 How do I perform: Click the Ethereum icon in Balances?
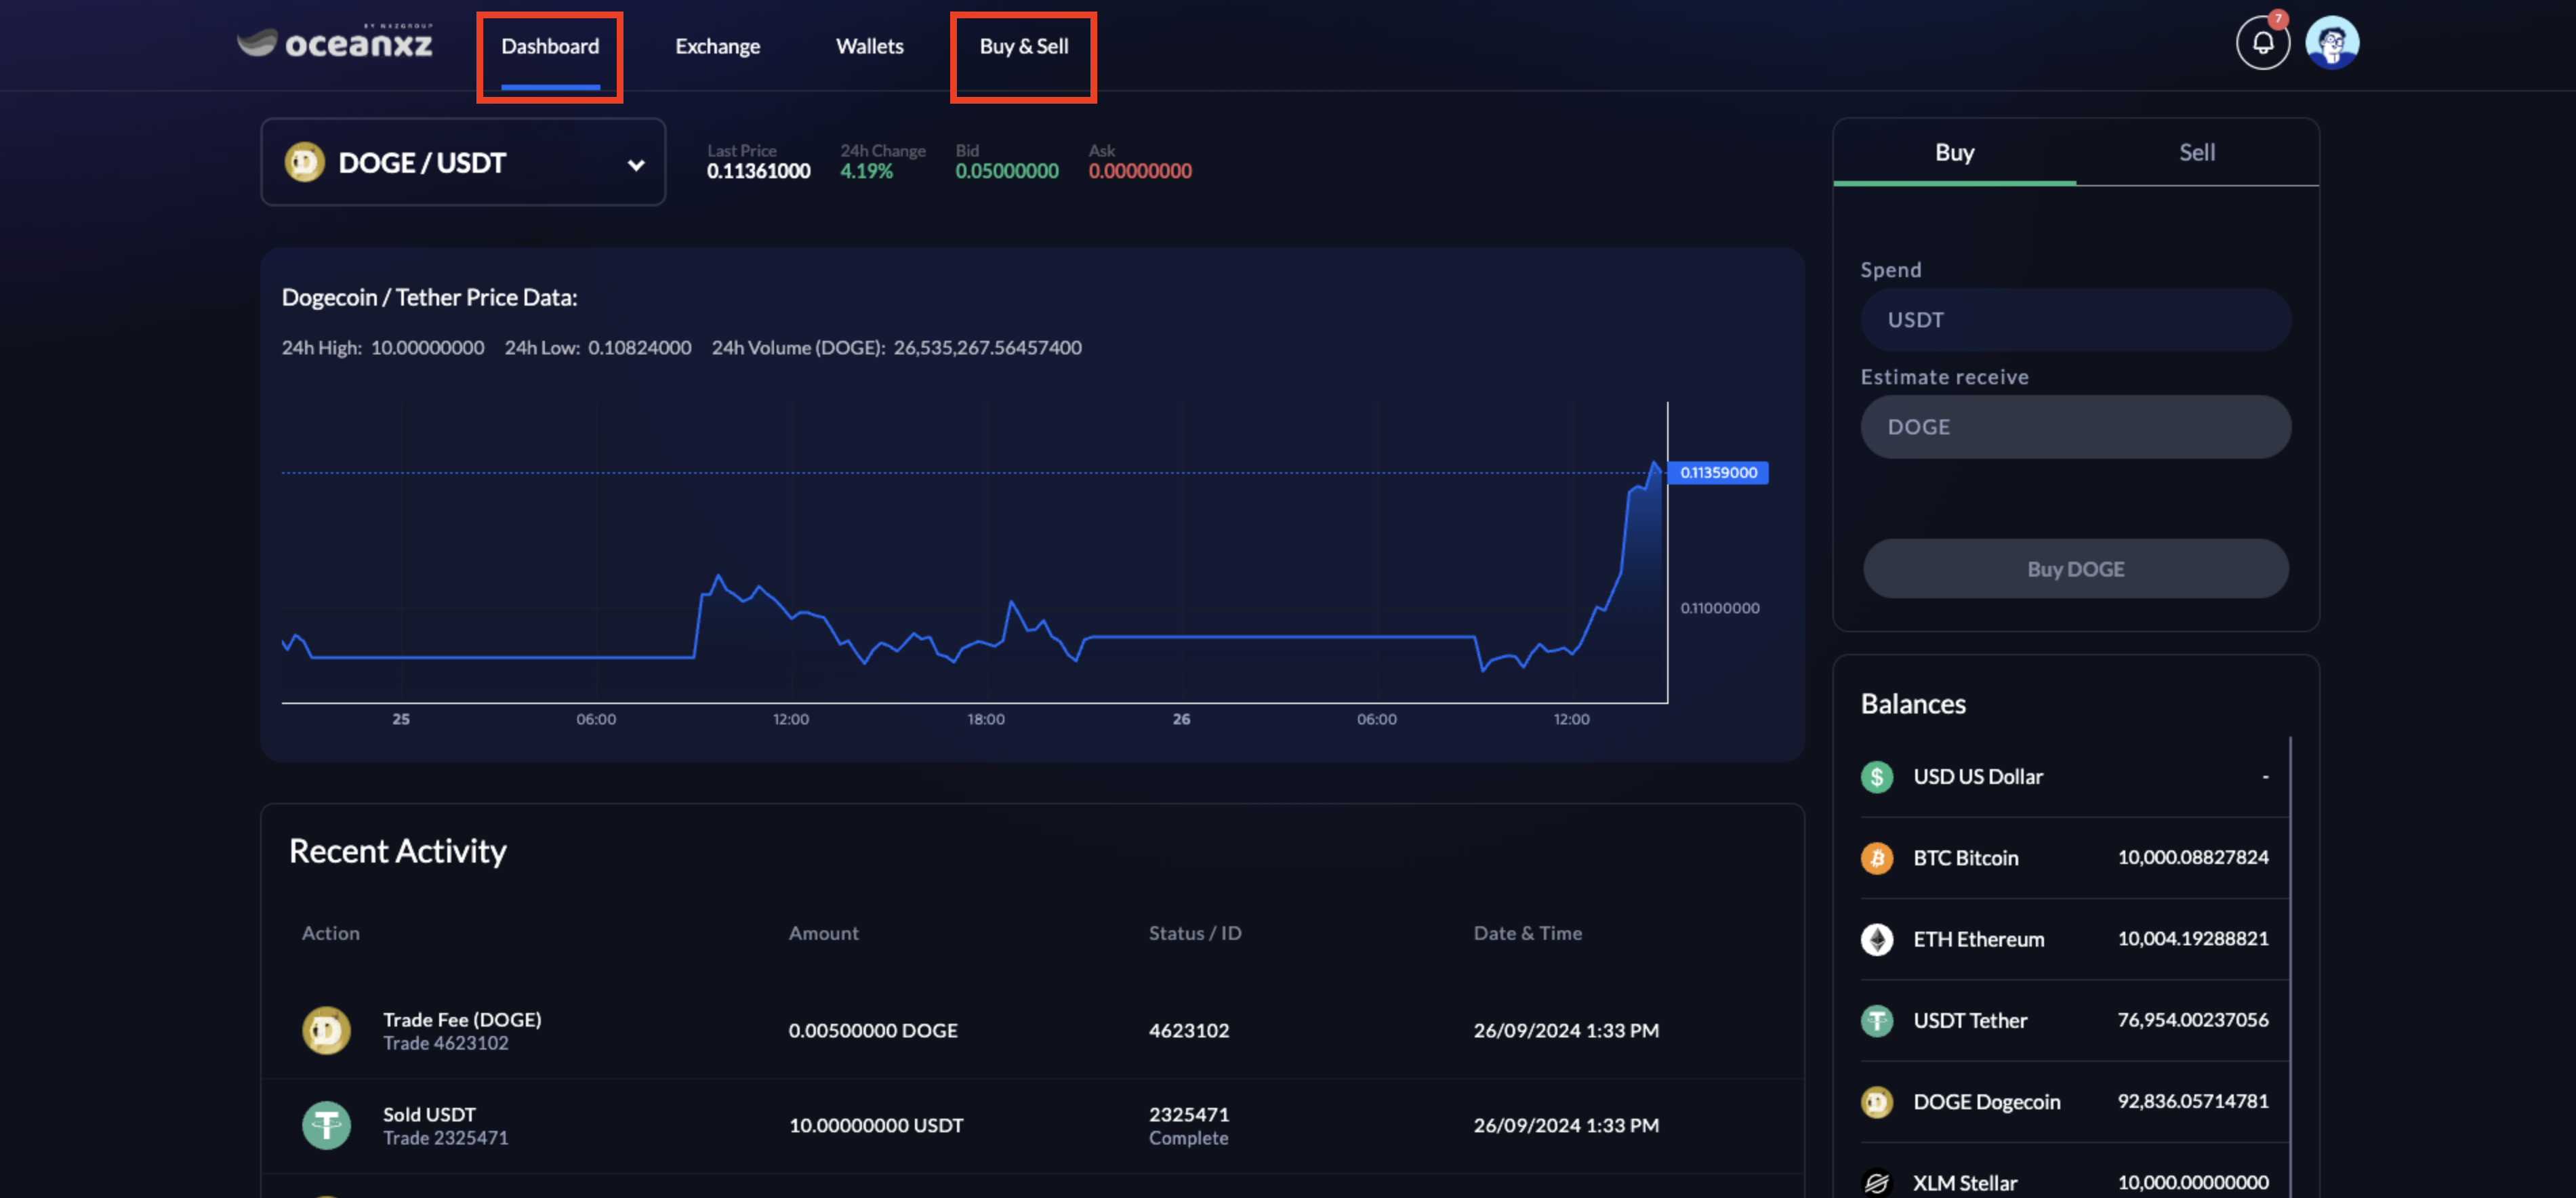click(1876, 939)
